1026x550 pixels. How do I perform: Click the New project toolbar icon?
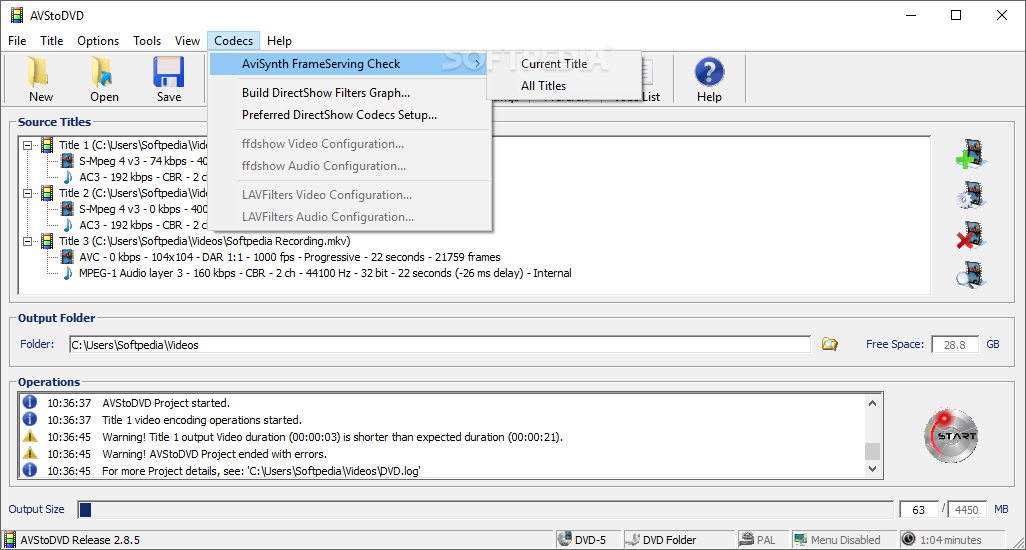pos(39,72)
